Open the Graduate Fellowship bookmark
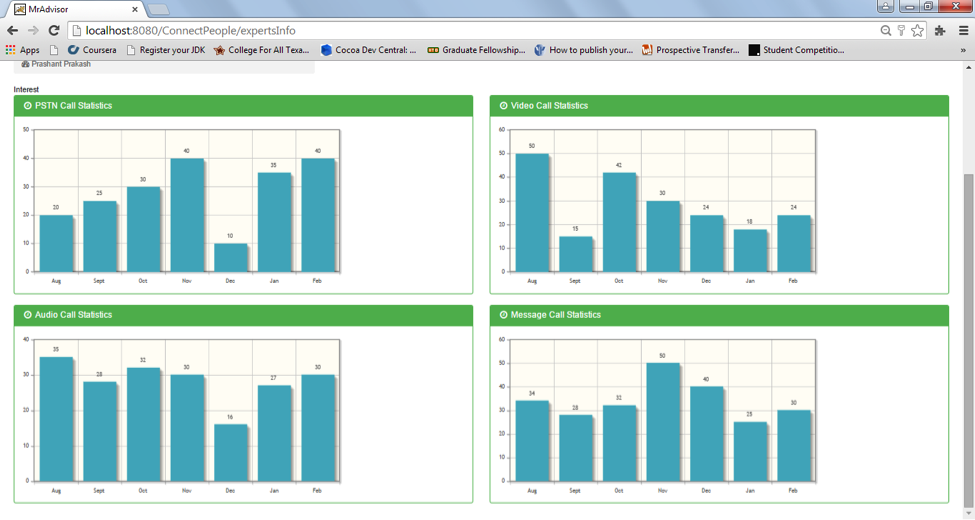This screenshot has height=520, width=975. (x=476, y=50)
